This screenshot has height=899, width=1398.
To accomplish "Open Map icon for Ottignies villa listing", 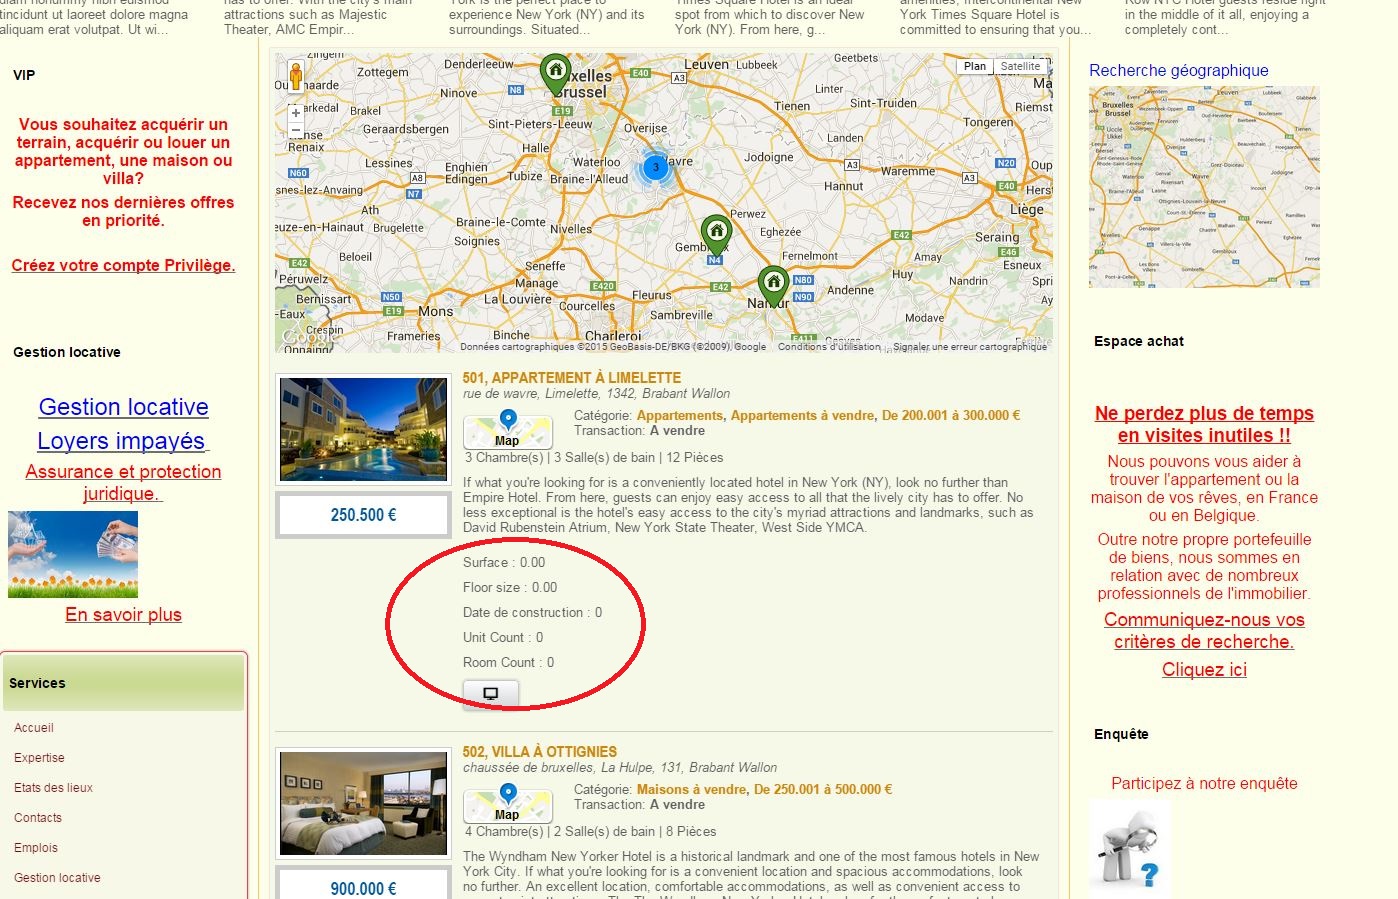I will [x=508, y=805].
